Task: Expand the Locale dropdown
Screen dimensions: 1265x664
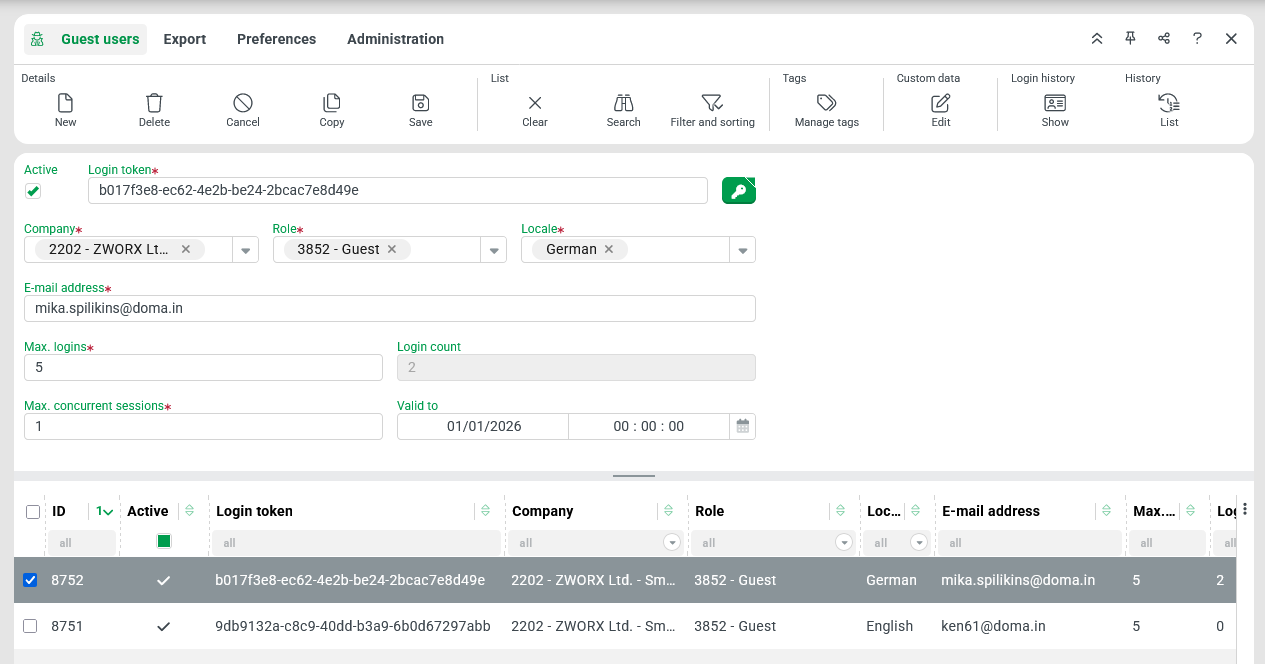Action: click(x=743, y=250)
